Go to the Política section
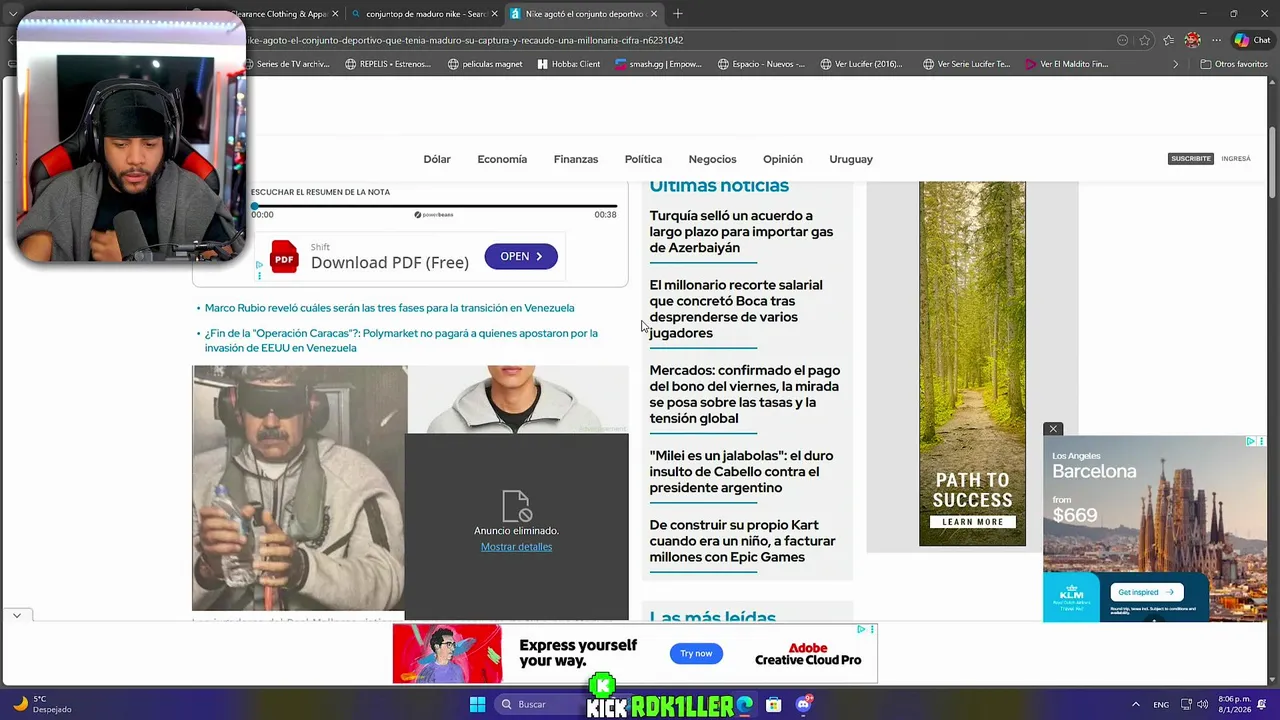 pyautogui.click(x=643, y=159)
